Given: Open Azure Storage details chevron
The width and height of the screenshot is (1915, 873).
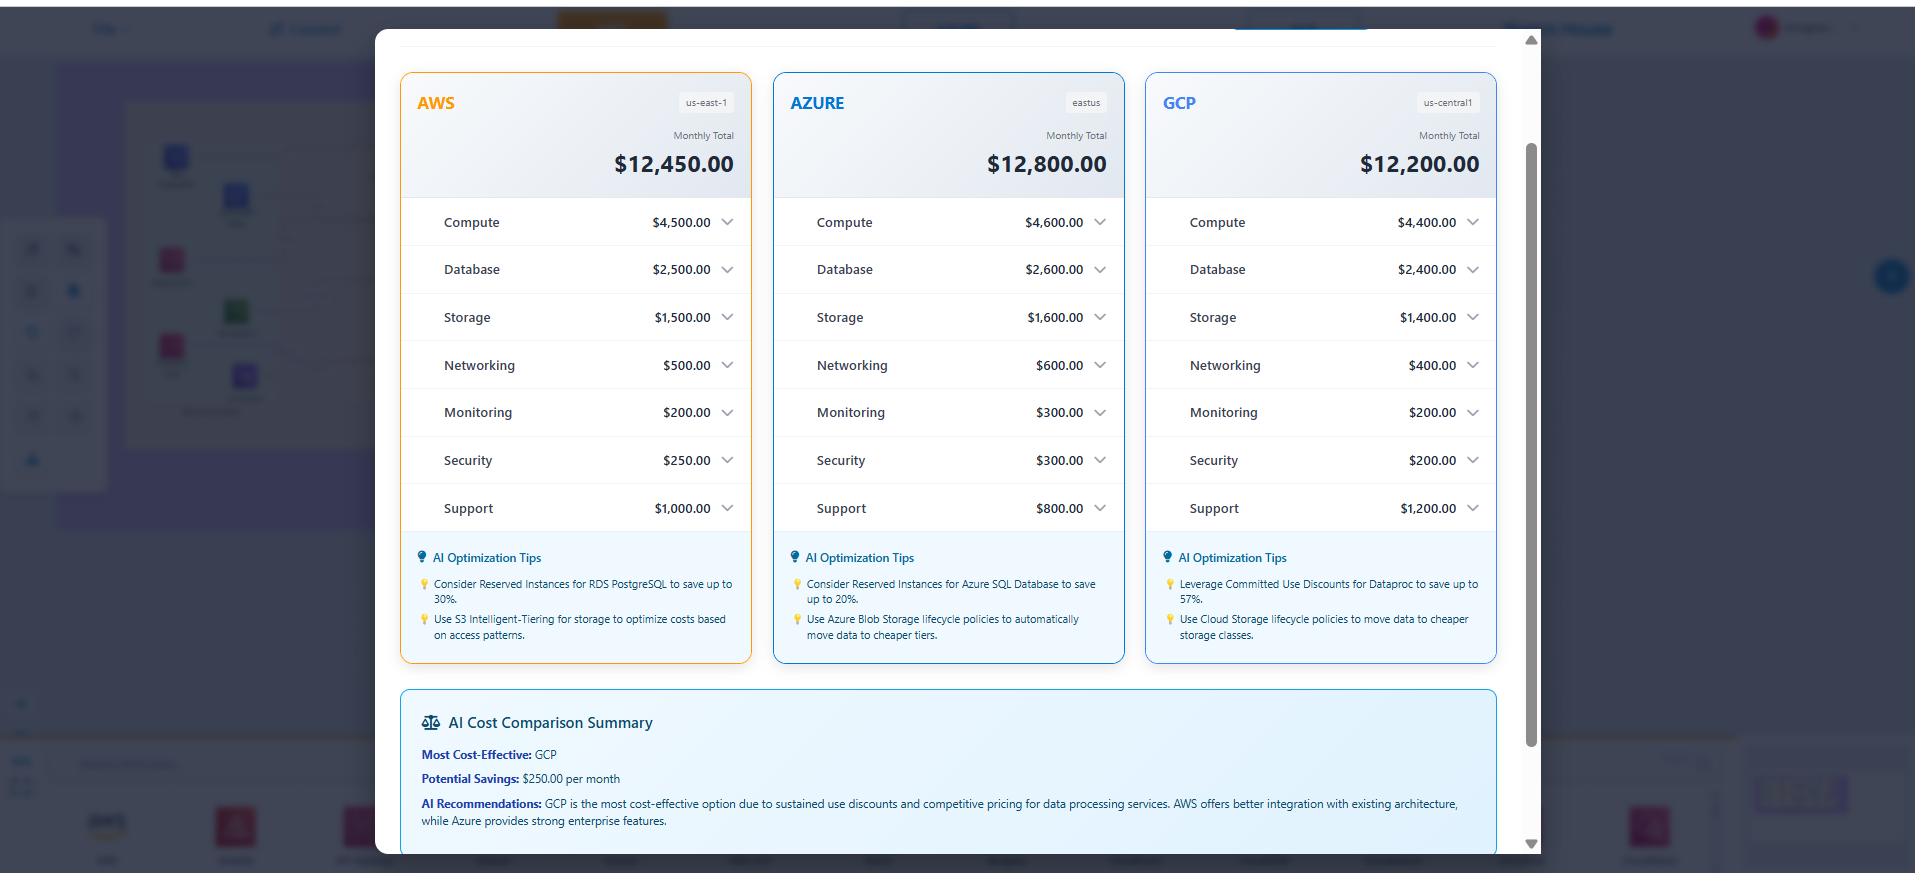Looking at the screenshot, I should pyautogui.click(x=1100, y=317).
